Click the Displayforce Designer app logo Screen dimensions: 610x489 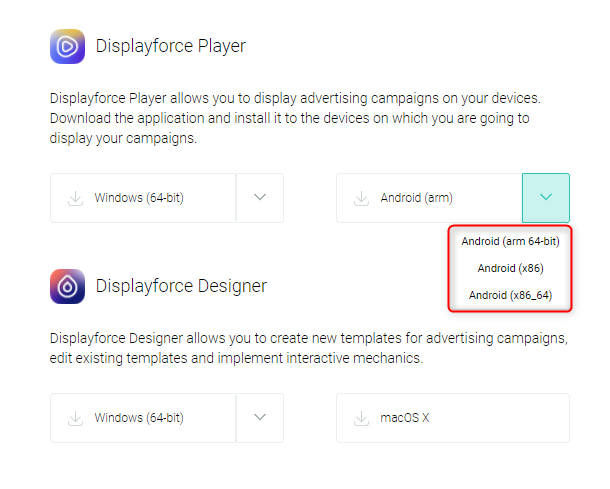point(67,286)
